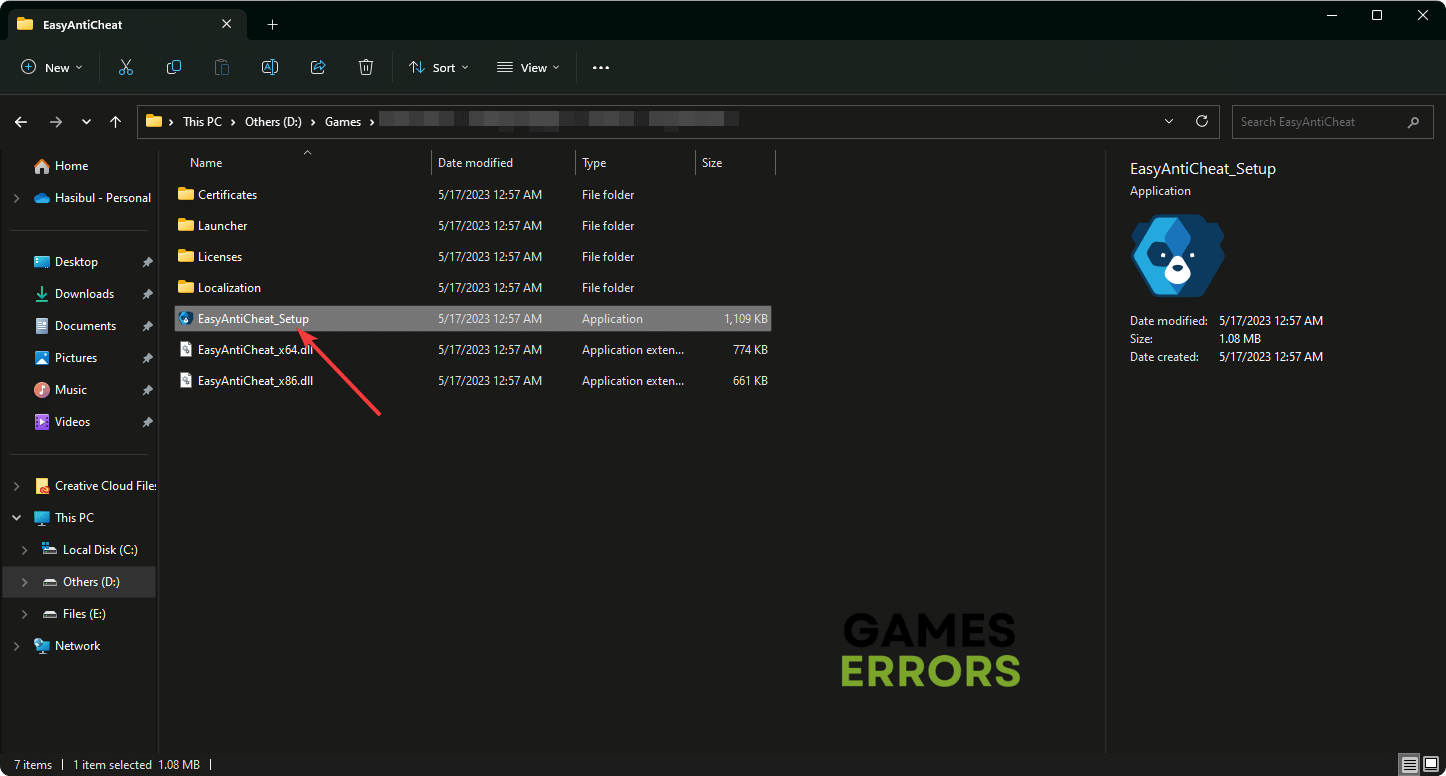
Task: Open the Launcher folder
Action: pyautogui.click(x=222, y=226)
